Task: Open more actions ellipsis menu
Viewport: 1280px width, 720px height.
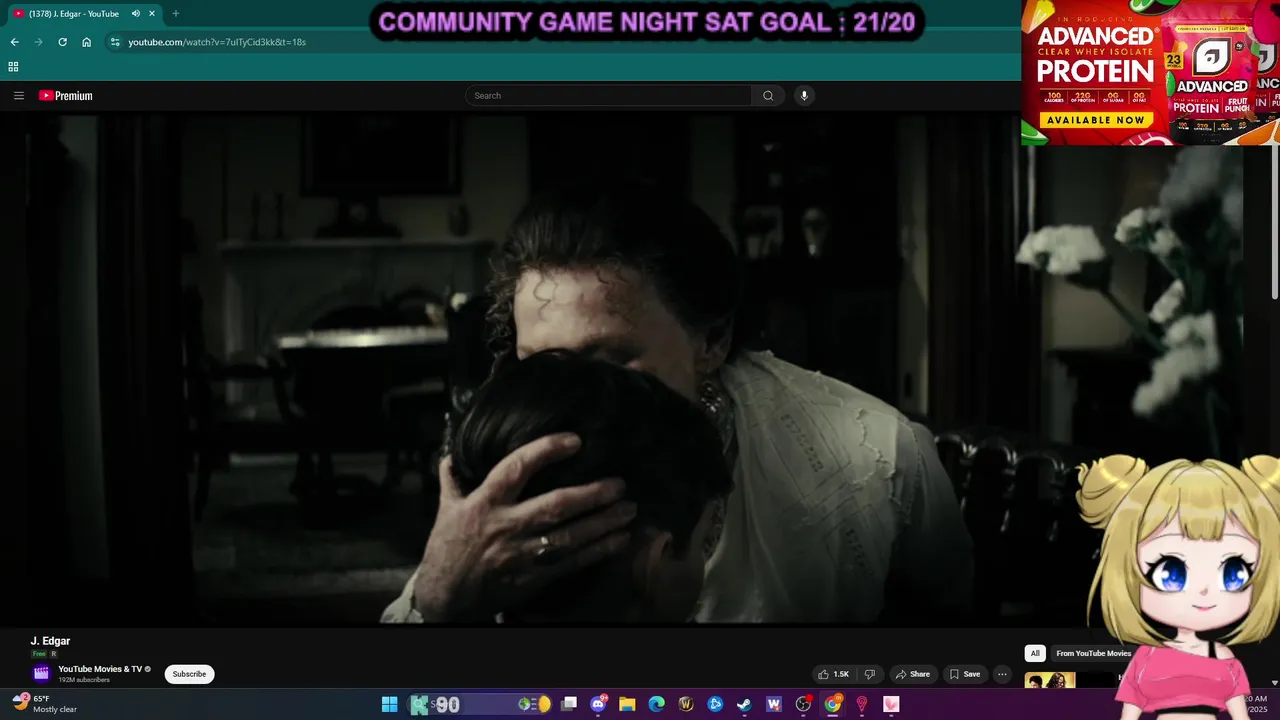Action: point(1002,674)
